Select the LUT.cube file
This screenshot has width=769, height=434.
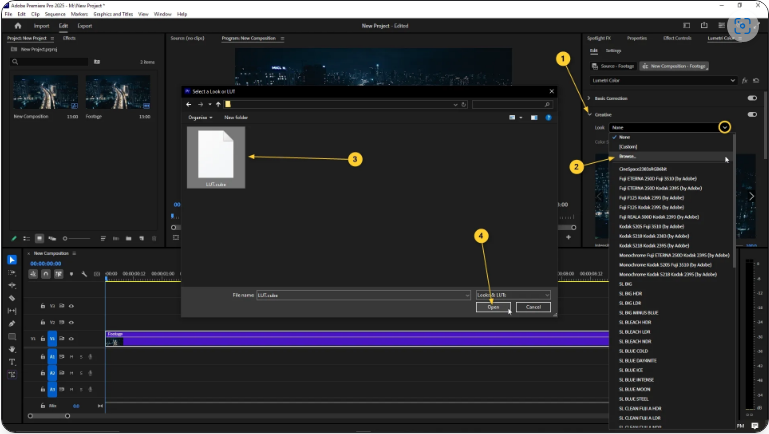pyautogui.click(x=216, y=157)
